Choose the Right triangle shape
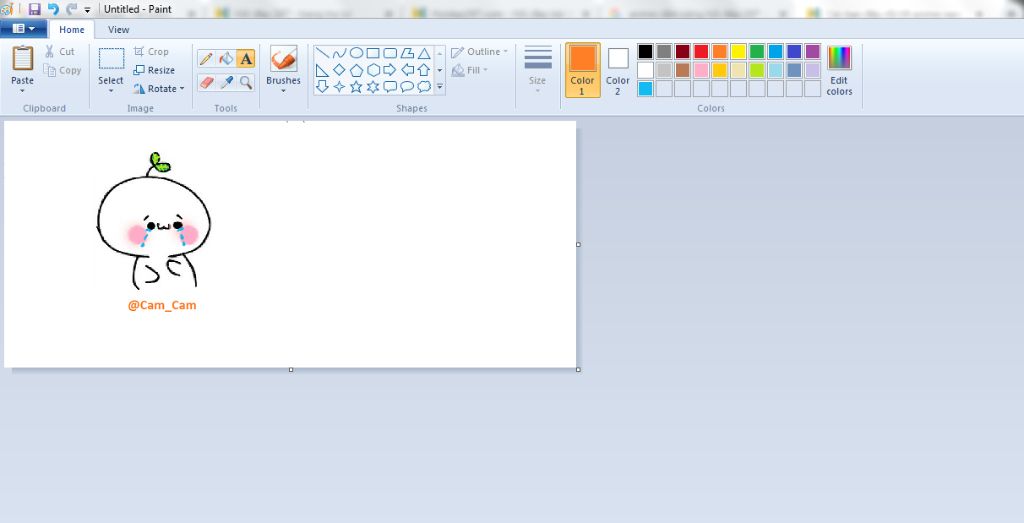The height and width of the screenshot is (523, 1024). coord(322,70)
